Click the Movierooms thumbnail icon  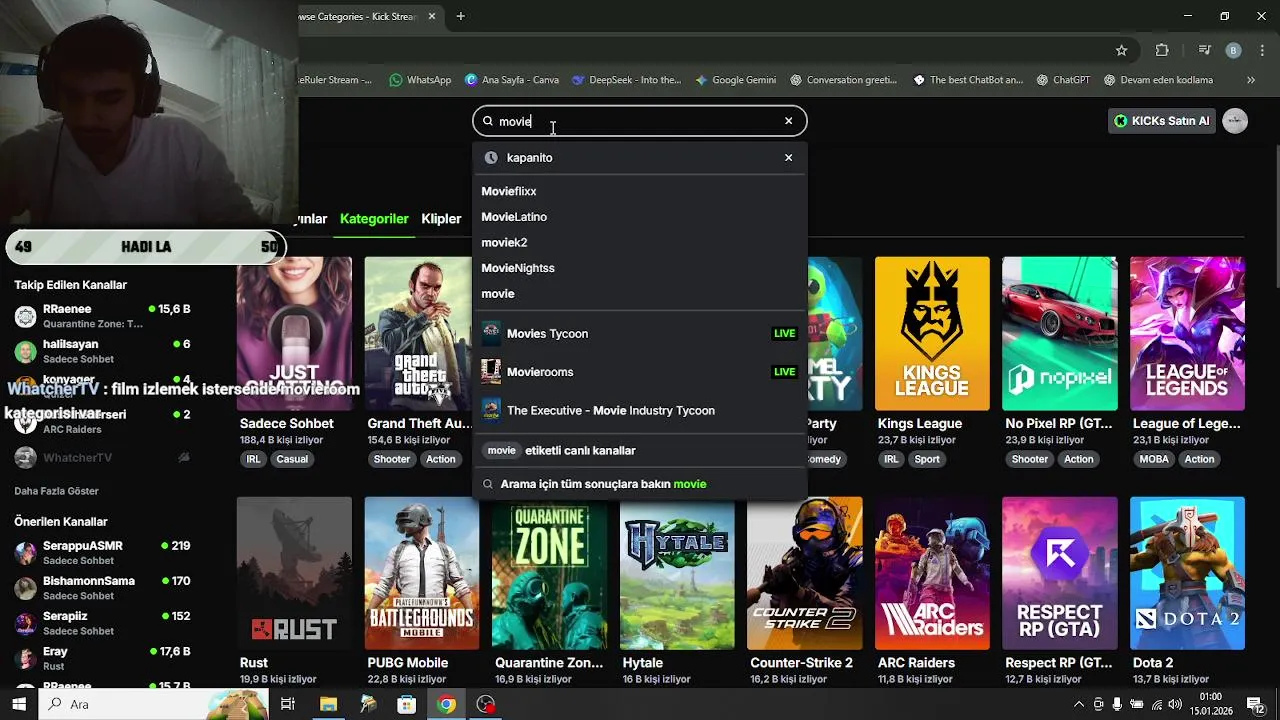pyautogui.click(x=491, y=371)
